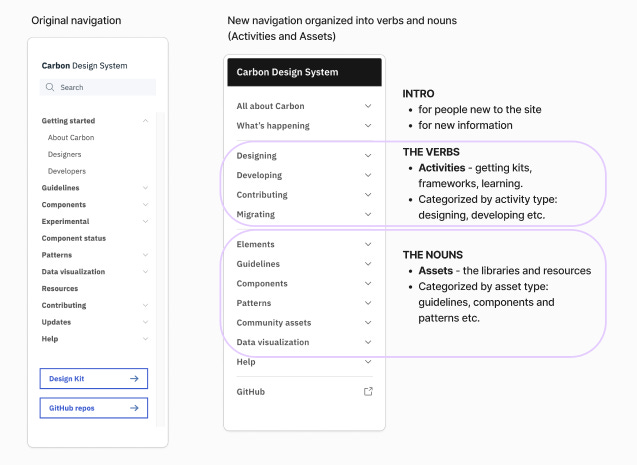Screen dimensions: 637x465
Task: Click the arrow icon on Design Kit button
Action: coord(134,378)
